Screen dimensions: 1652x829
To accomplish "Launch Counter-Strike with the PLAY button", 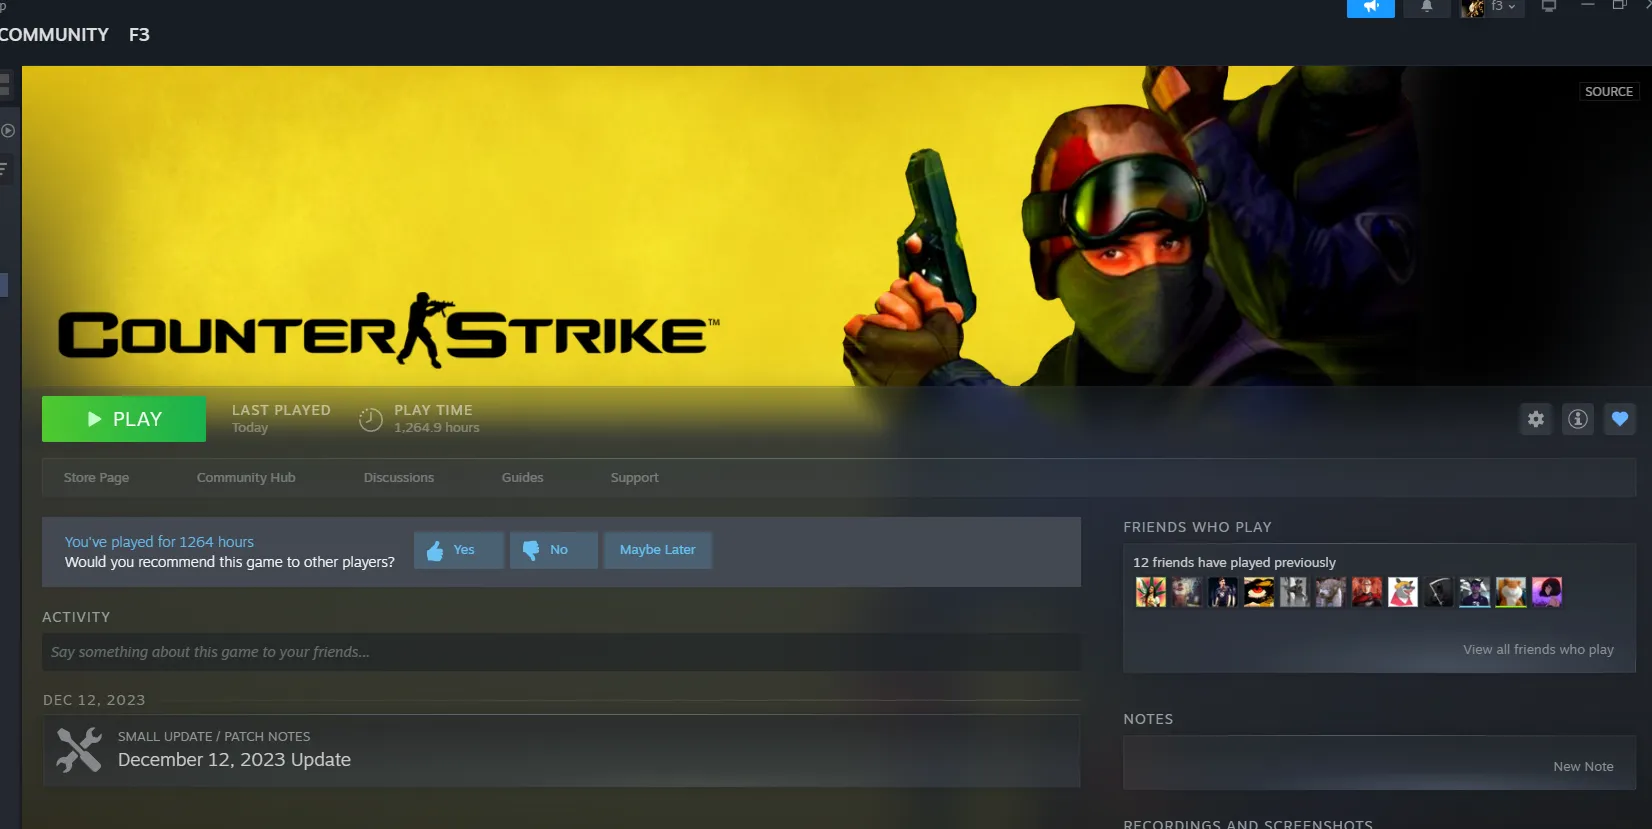I will coord(124,419).
